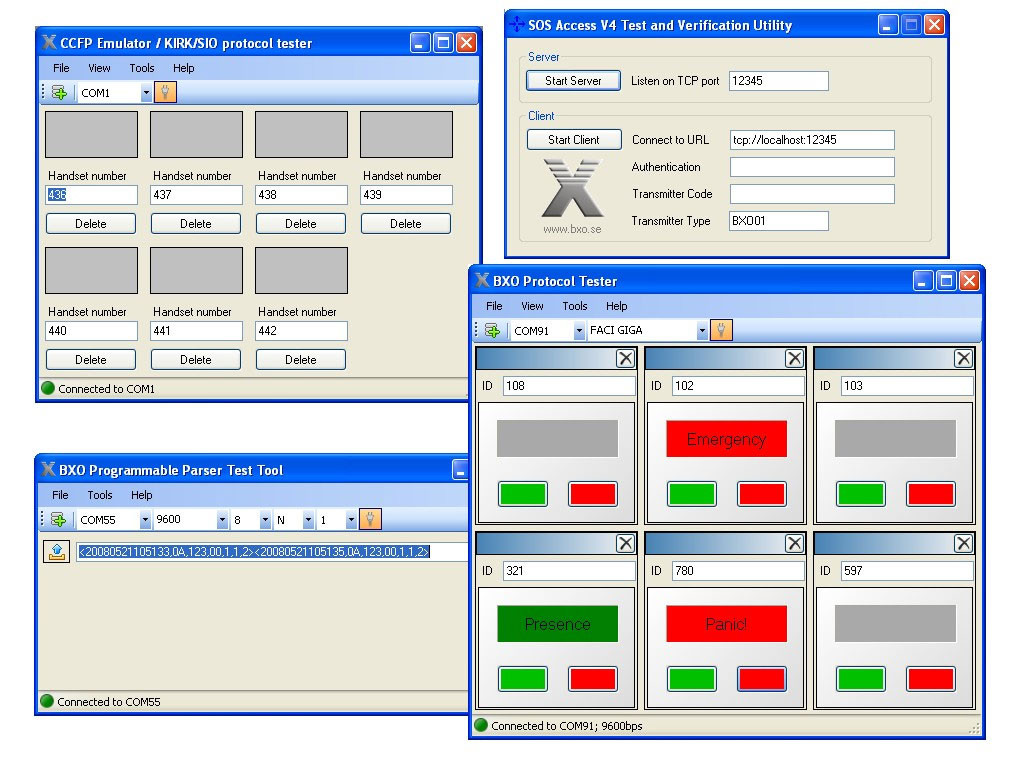Close the ID 103 device panel

point(963,359)
